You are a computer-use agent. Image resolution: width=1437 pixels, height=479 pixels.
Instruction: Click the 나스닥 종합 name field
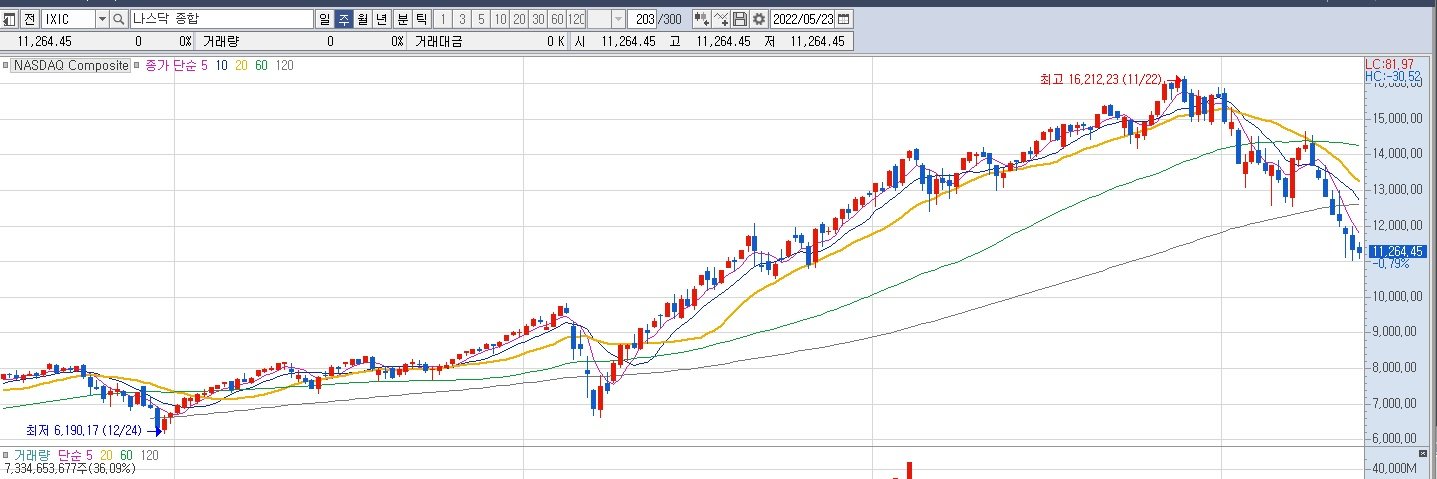coord(221,19)
